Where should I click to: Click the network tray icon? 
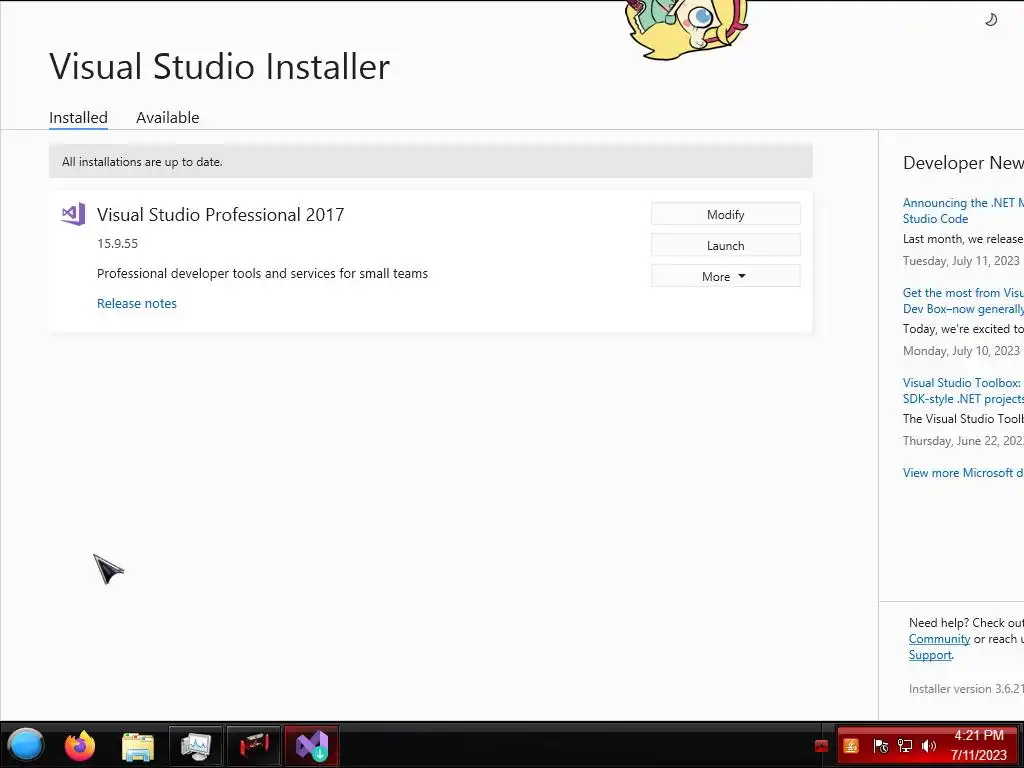click(x=904, y=746)
